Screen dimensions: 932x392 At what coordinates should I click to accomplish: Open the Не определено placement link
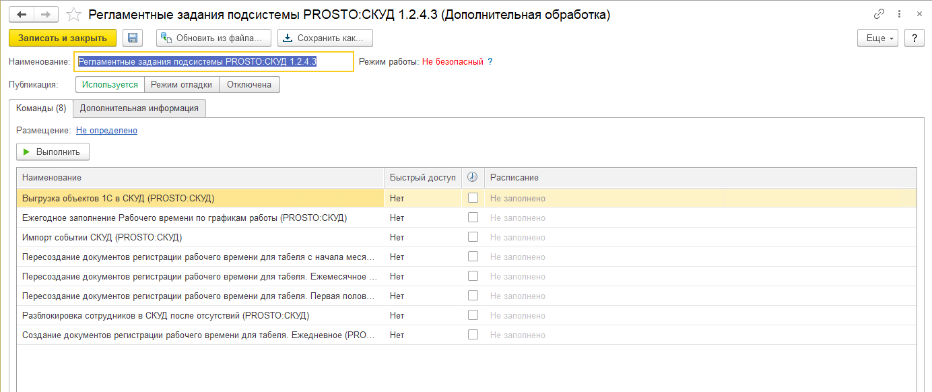[107, 130]
